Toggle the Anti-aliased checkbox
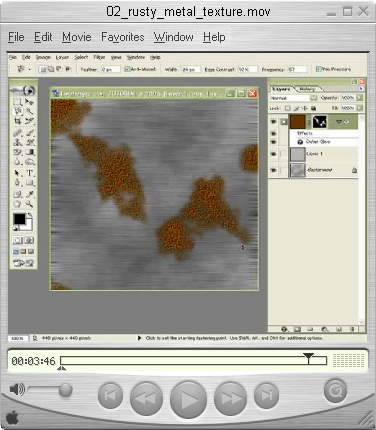Image resolution: width=376 pixels, height=430 pixels. 127,69
